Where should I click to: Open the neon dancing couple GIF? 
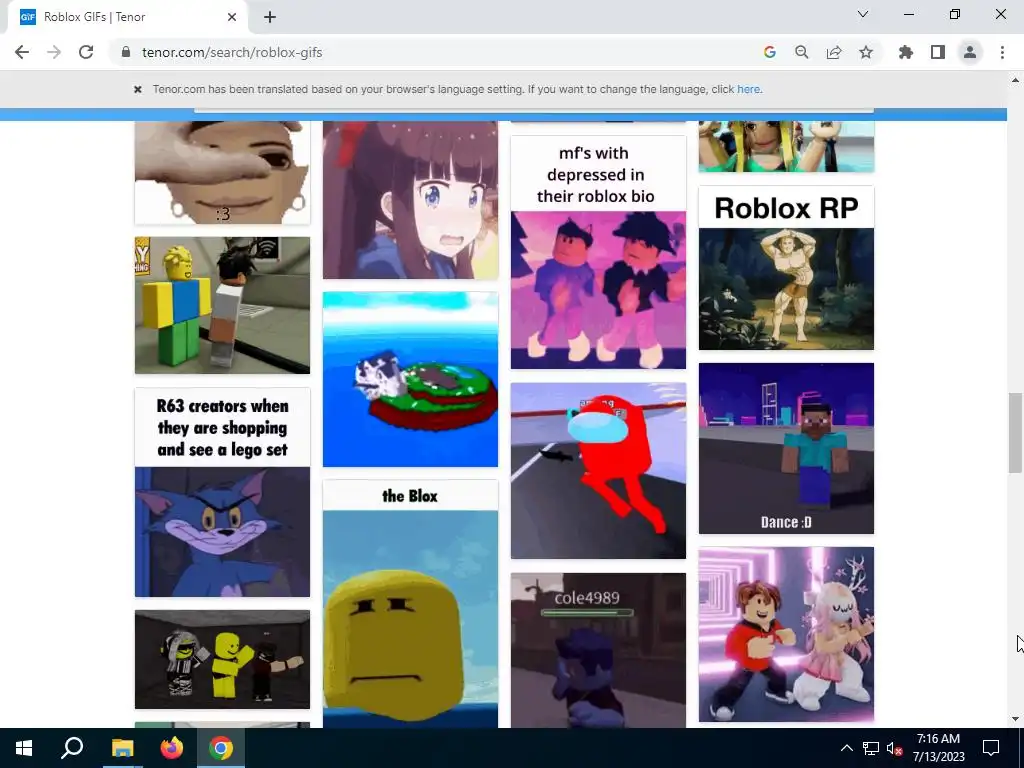(x=786, y=634)
